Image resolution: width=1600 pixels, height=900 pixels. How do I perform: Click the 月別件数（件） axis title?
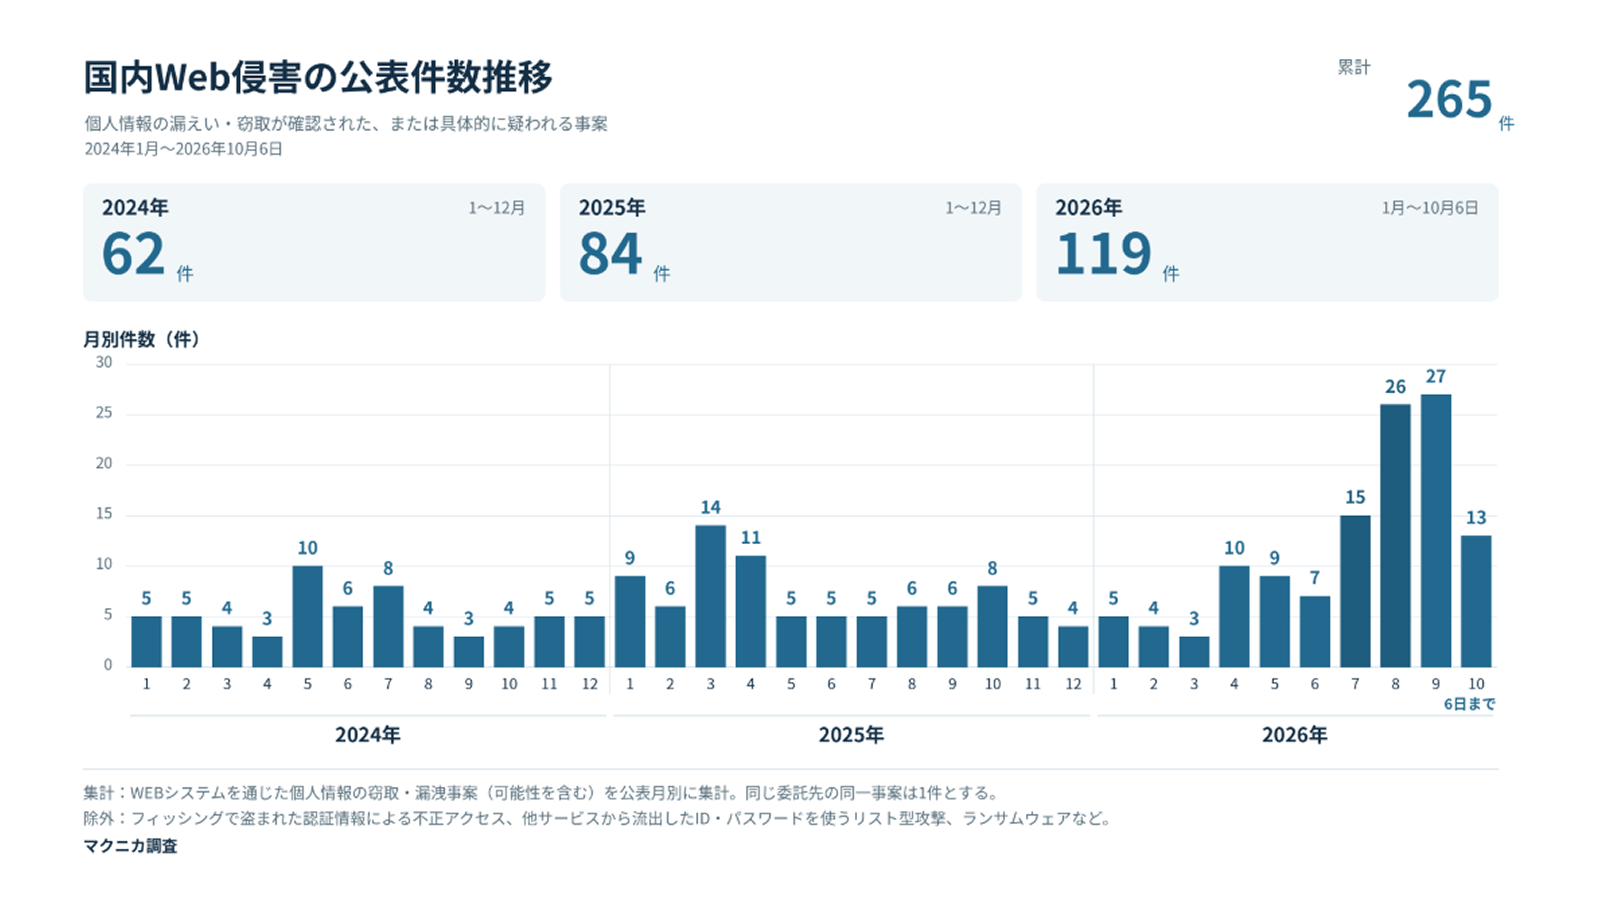145,340
